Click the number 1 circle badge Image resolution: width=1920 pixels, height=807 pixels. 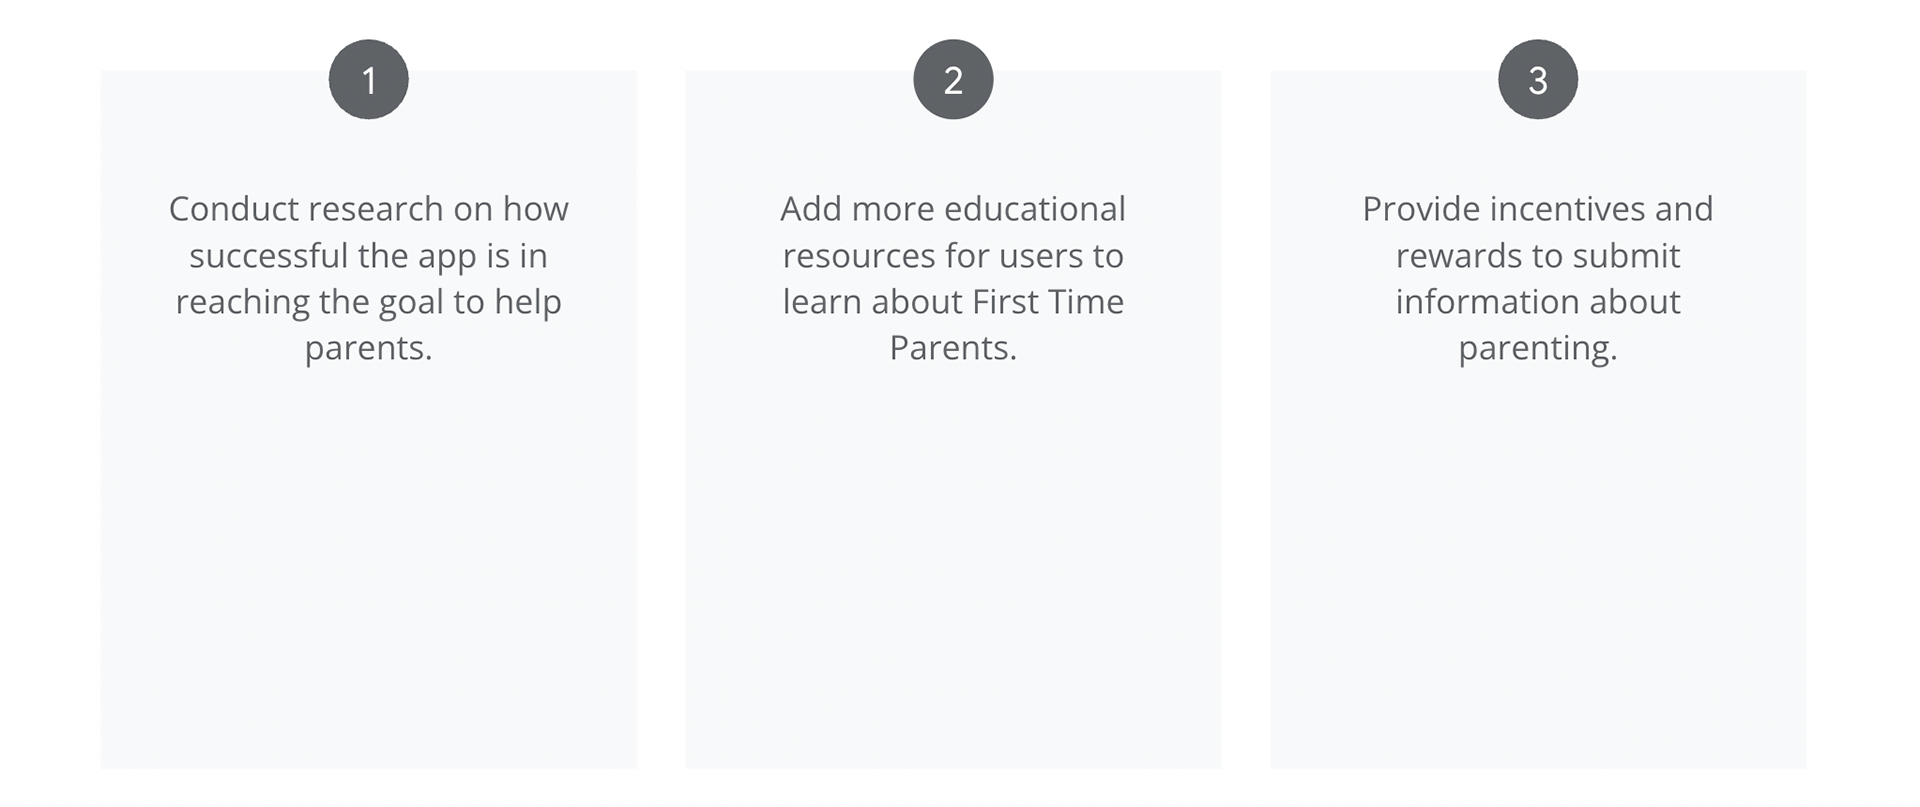click(x=368, y=79)
